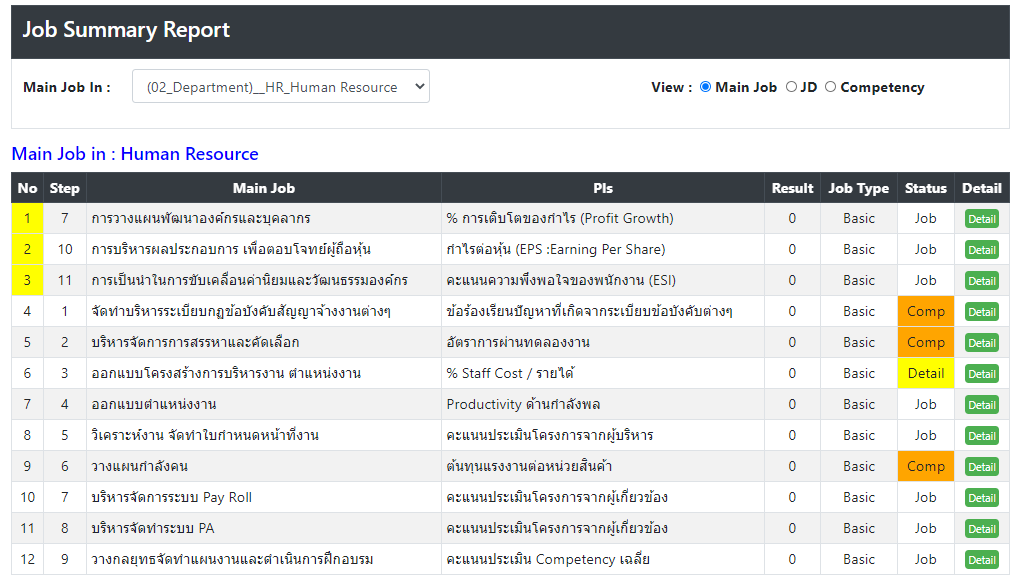
Task: Click Detail button for PA row 11
Action: 982,529
